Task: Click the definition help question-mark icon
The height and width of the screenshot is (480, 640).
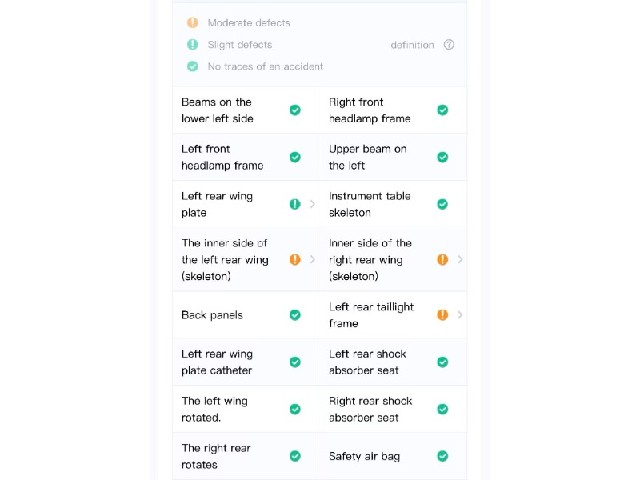Action: click(449, 44)
